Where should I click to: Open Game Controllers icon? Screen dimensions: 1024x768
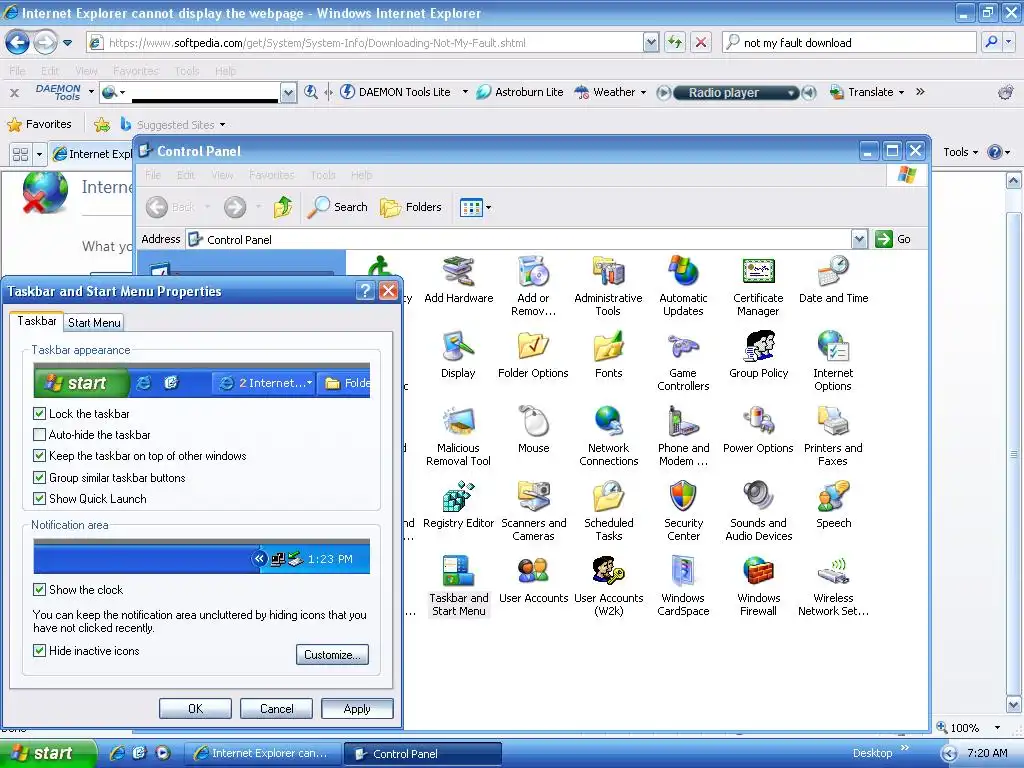point(683,361)
